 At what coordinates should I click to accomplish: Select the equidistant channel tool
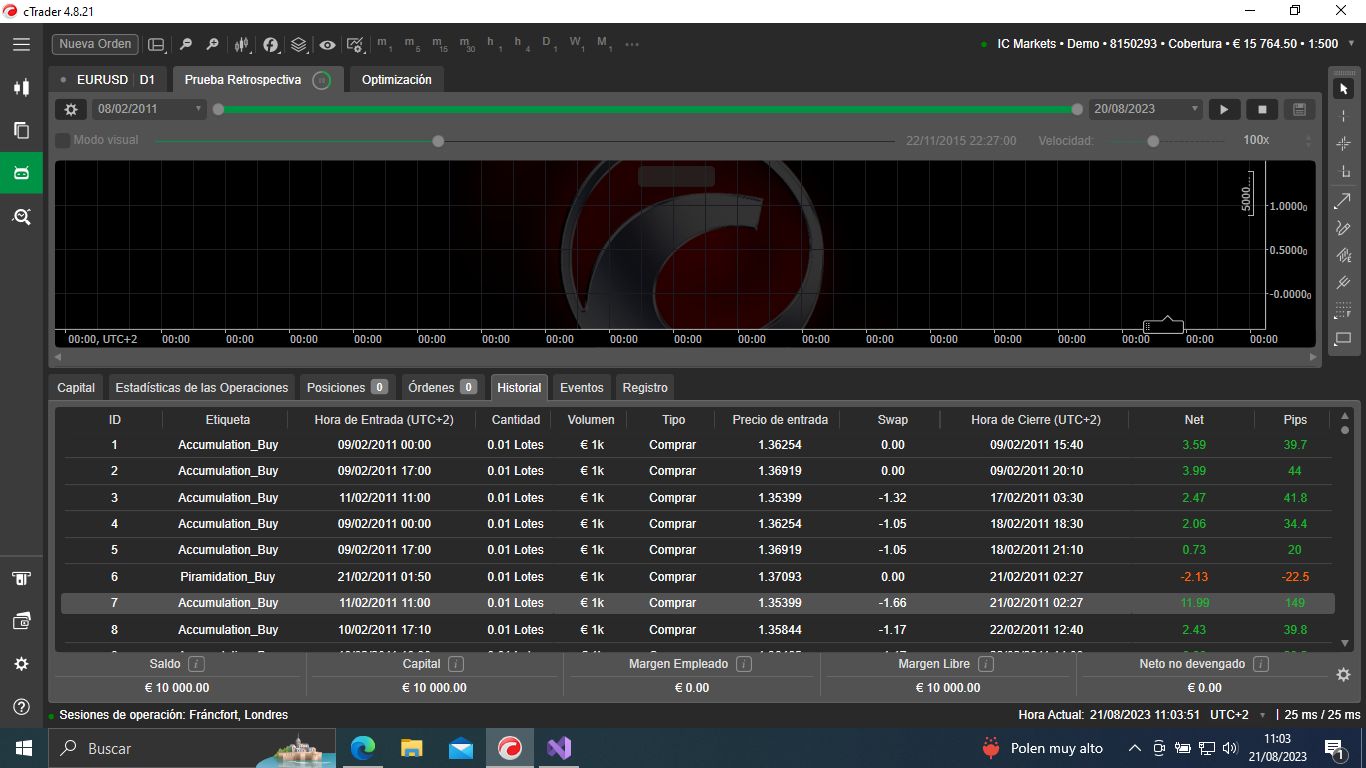1343,255
